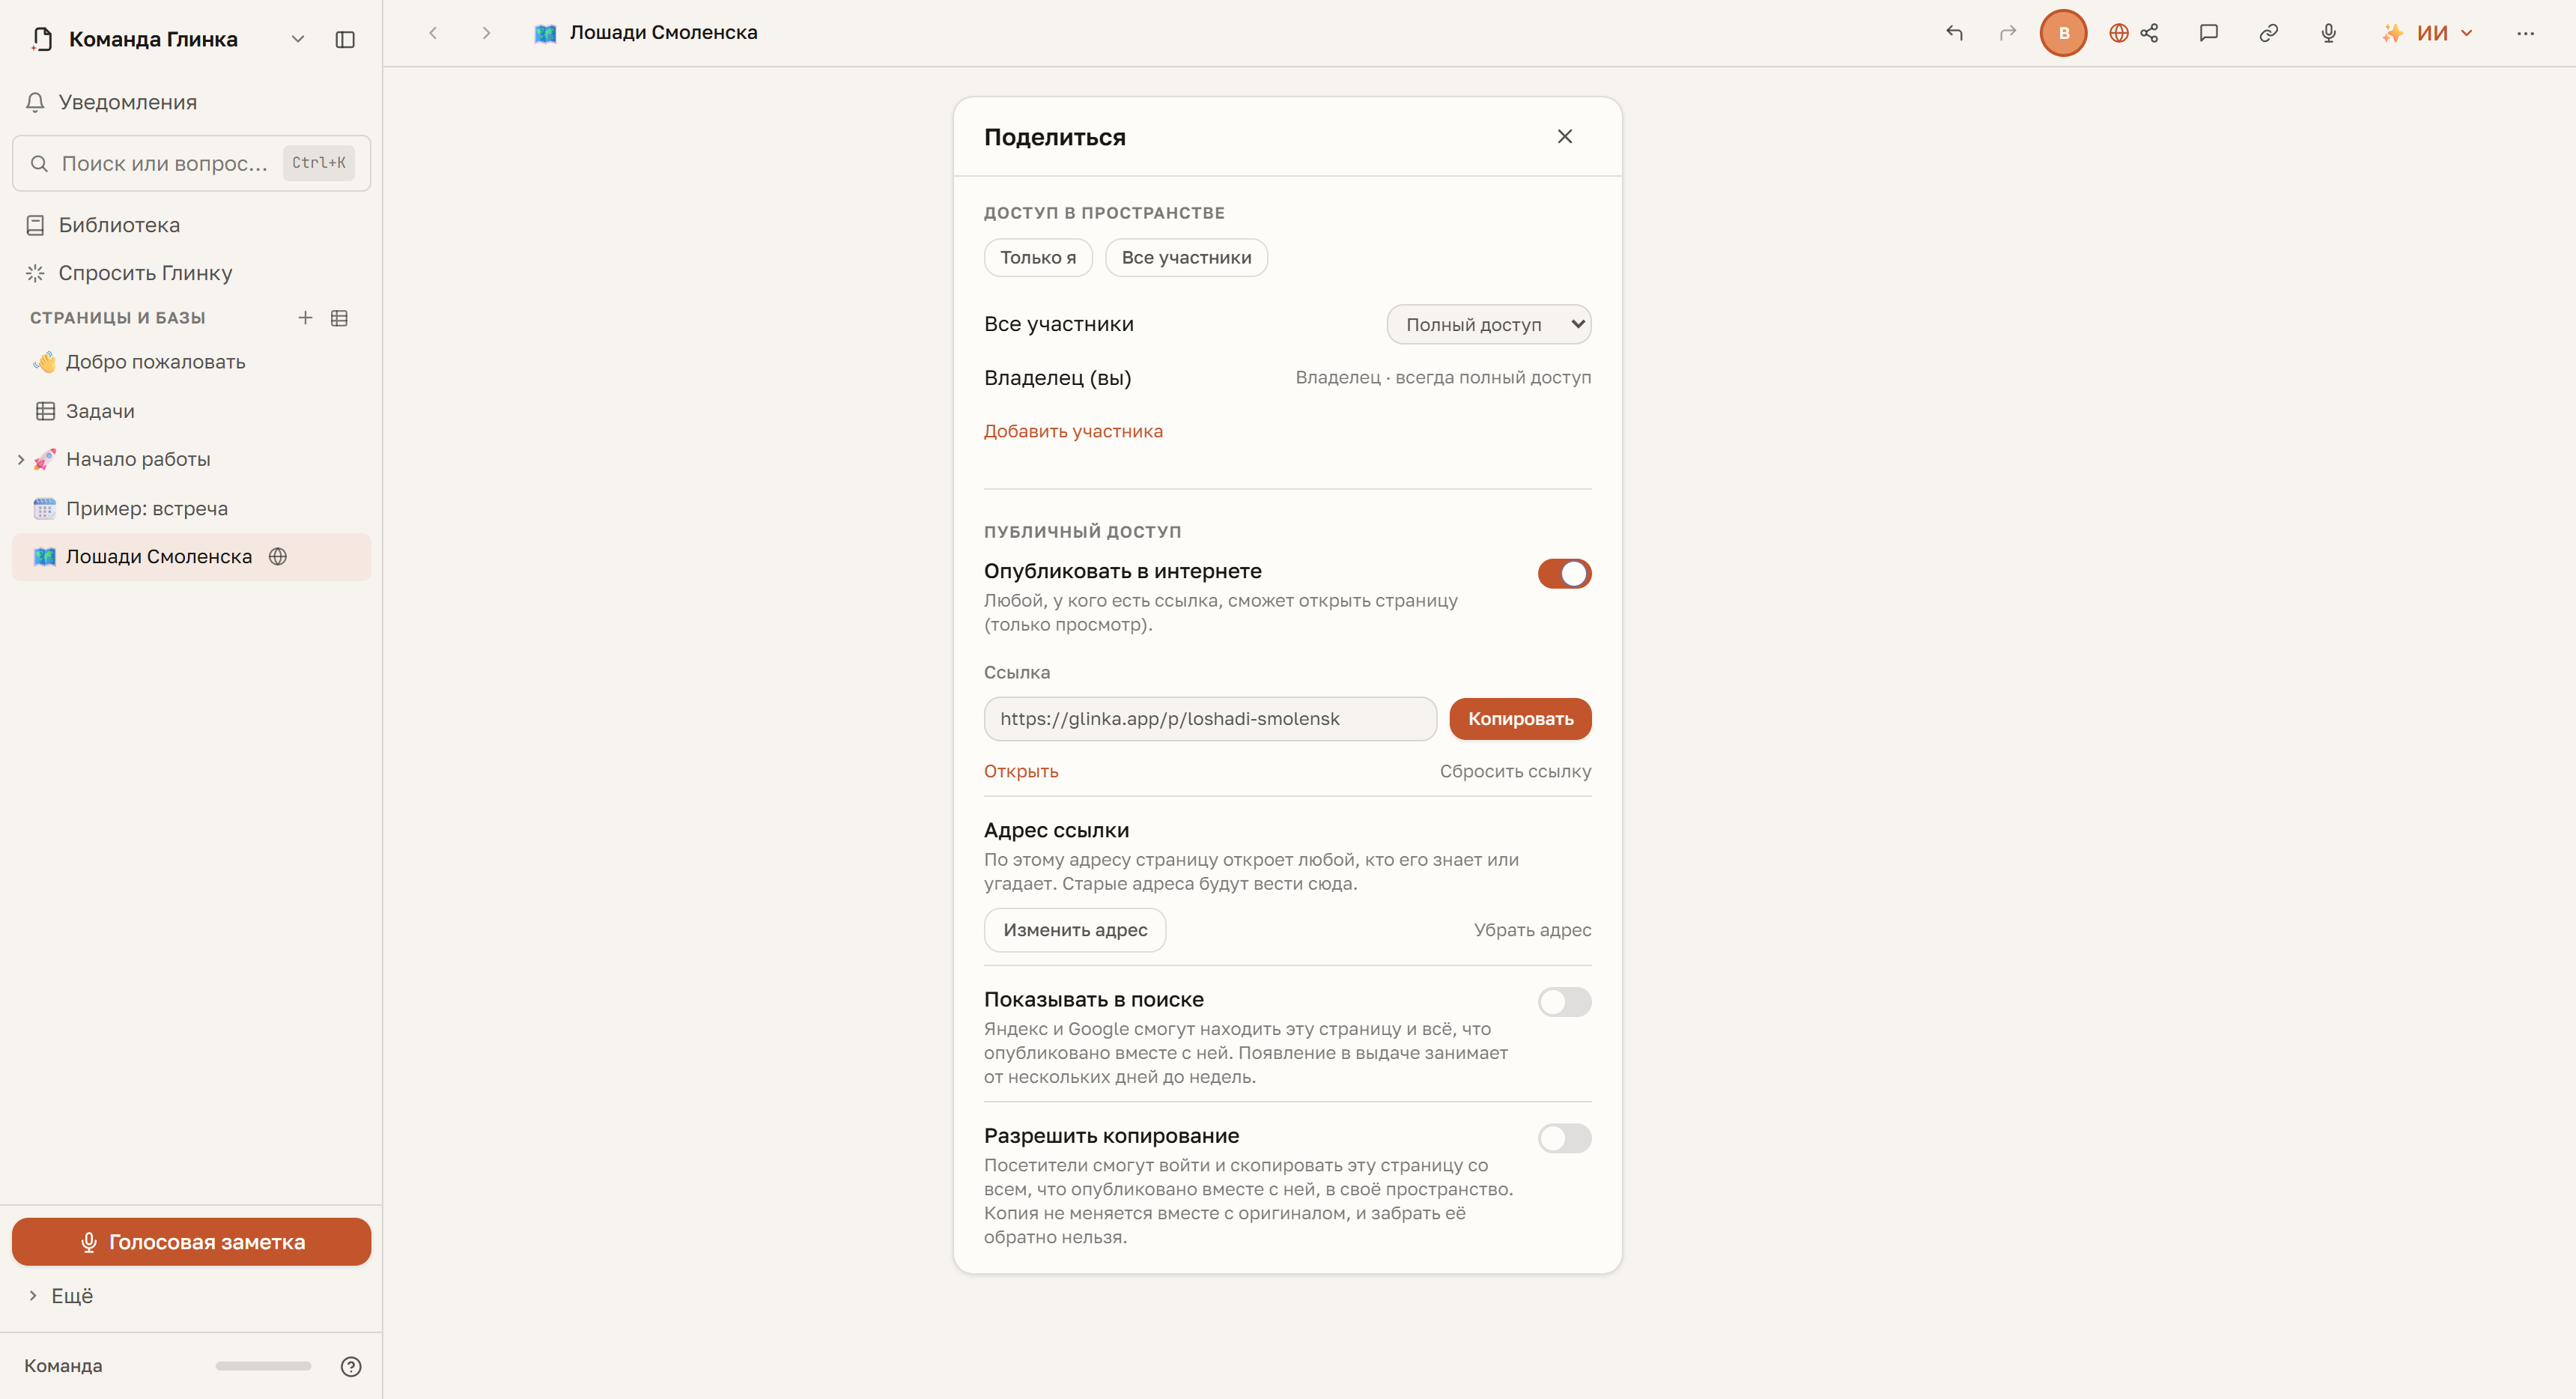Open comments speech bubble icon

click(2209, 33)
